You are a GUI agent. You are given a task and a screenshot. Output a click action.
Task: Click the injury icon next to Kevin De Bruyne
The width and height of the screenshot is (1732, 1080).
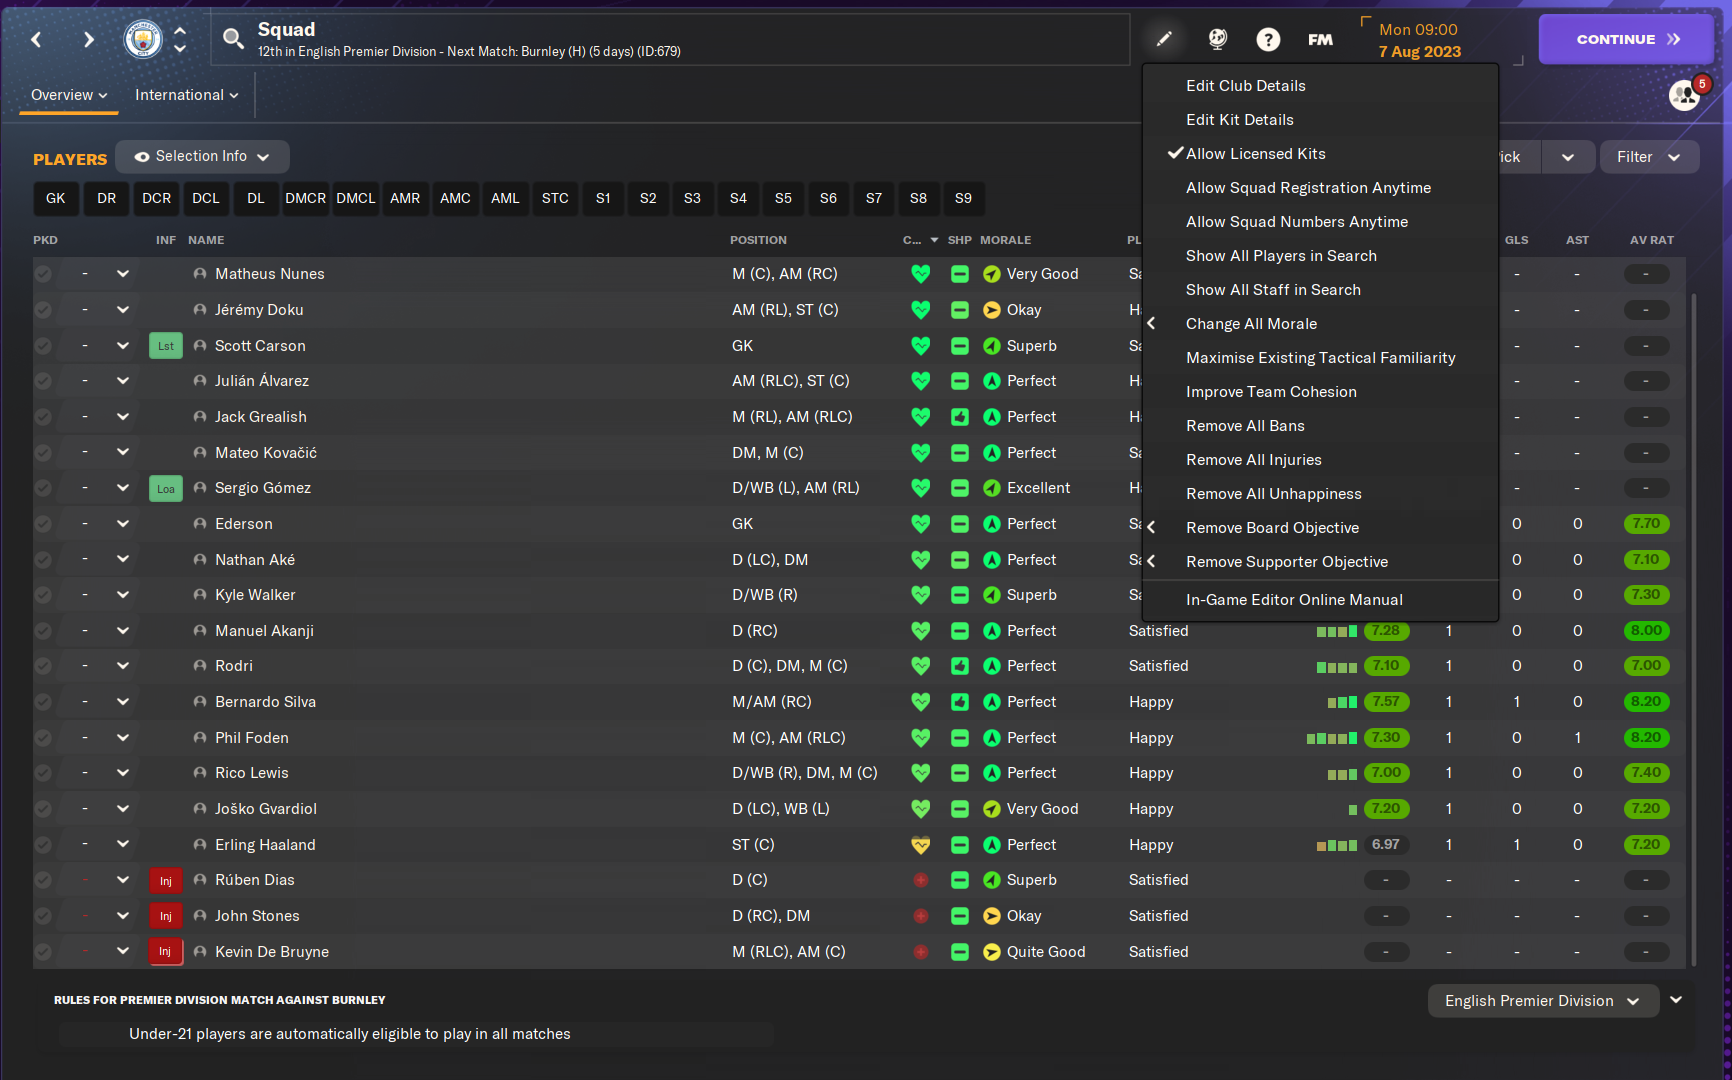click(165, 951)
